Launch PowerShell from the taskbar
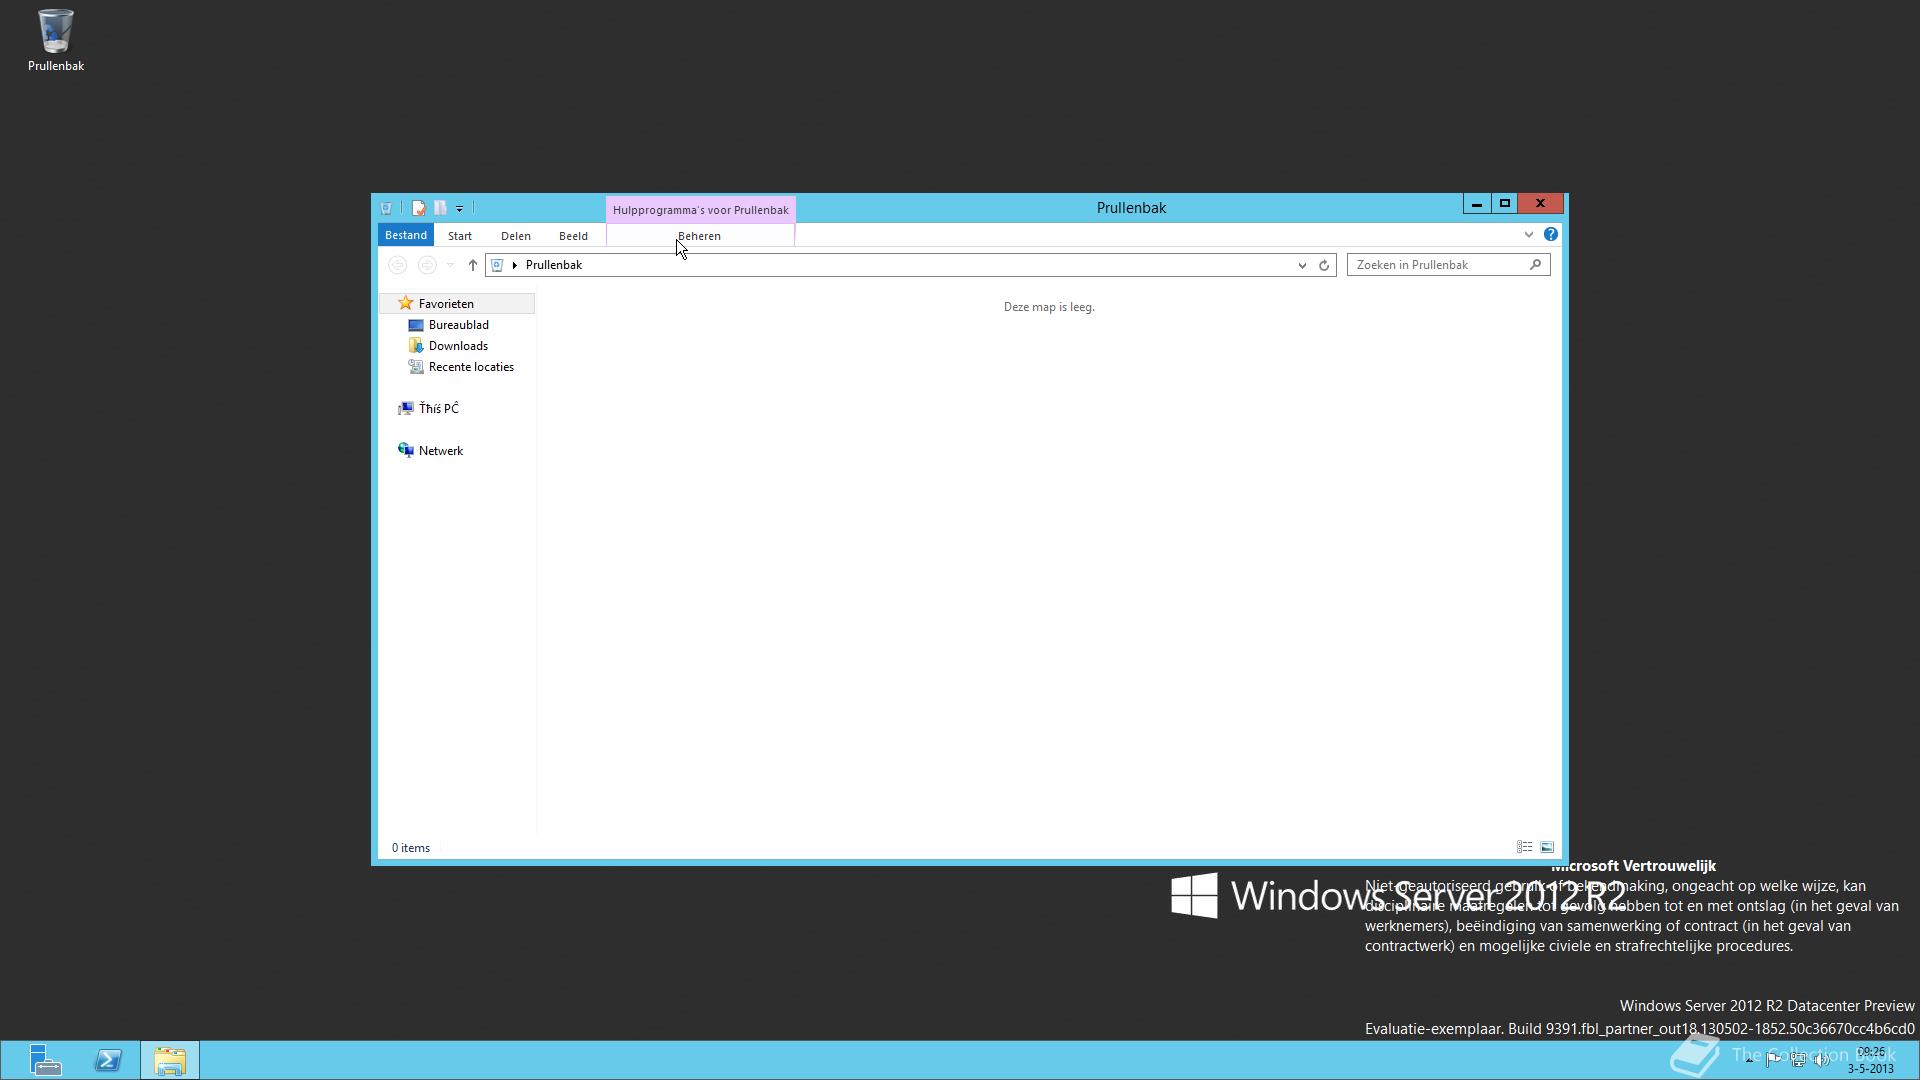 click(108, 1060)
